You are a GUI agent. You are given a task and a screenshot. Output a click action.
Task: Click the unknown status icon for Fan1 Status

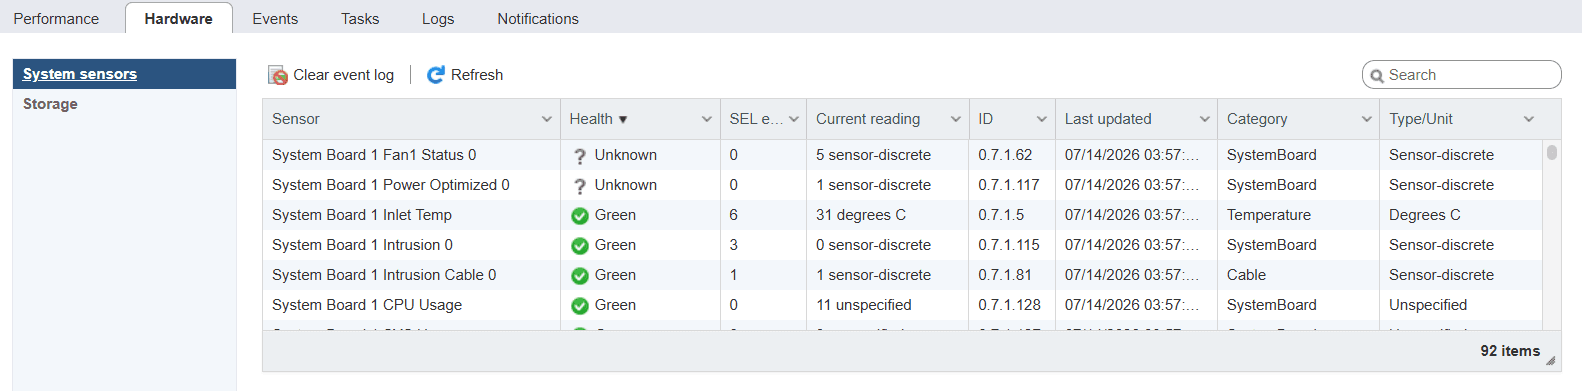579,156
